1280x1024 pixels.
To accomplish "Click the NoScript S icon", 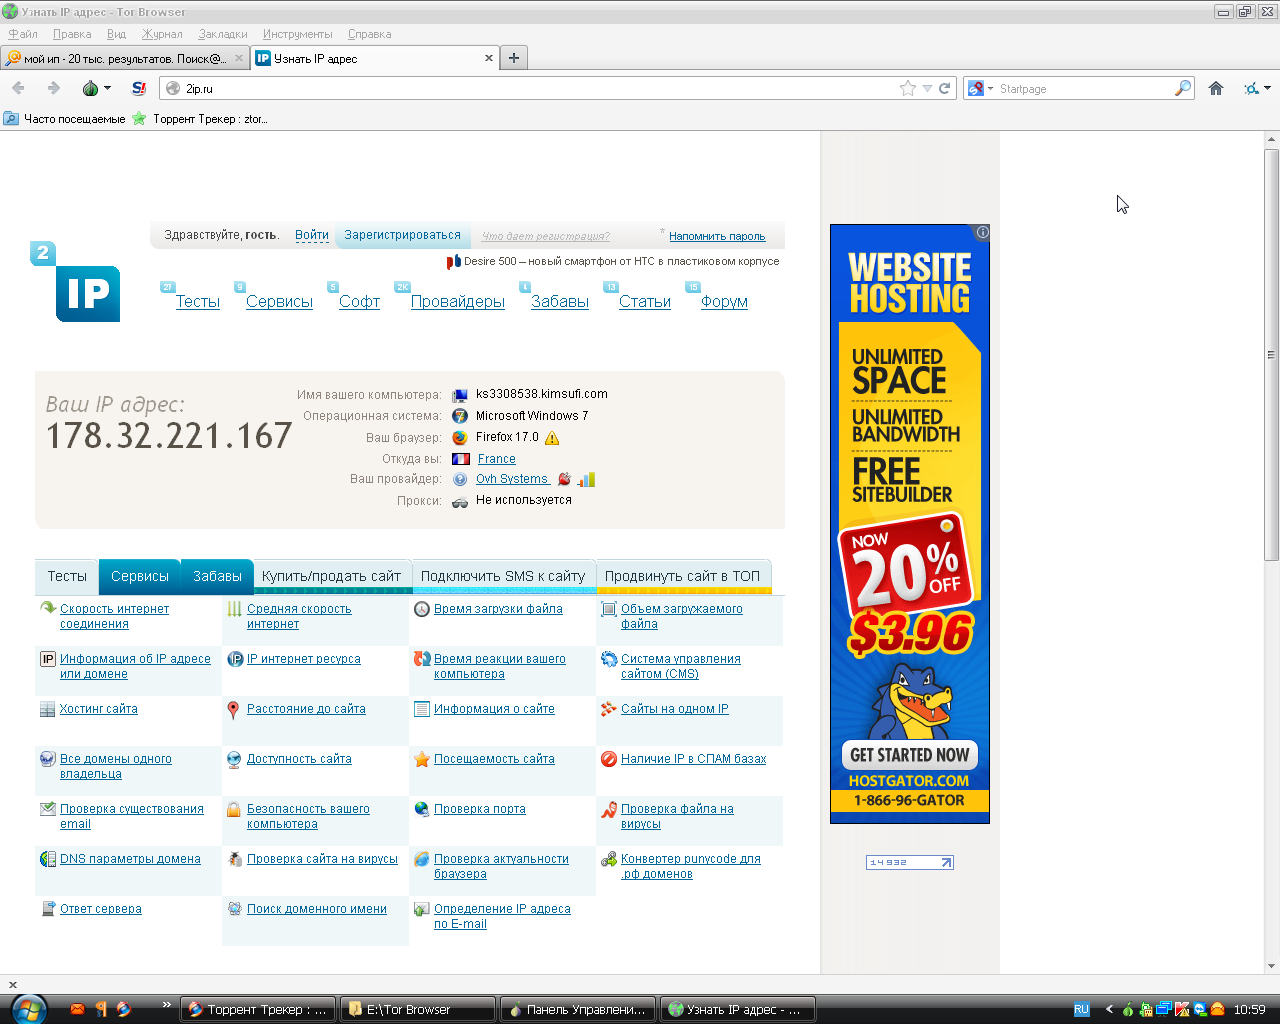I will pos(139,88).
